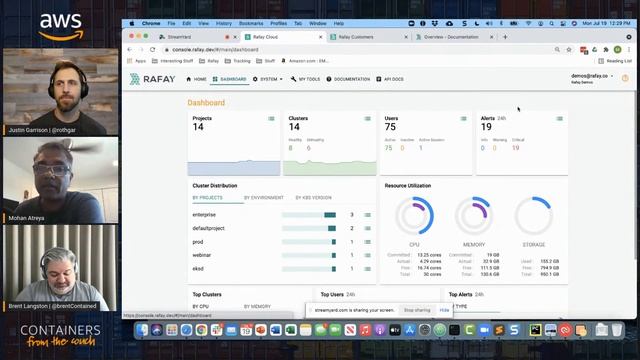
Task: Click the Storage utilization donut chart
Action: [533, 216]
